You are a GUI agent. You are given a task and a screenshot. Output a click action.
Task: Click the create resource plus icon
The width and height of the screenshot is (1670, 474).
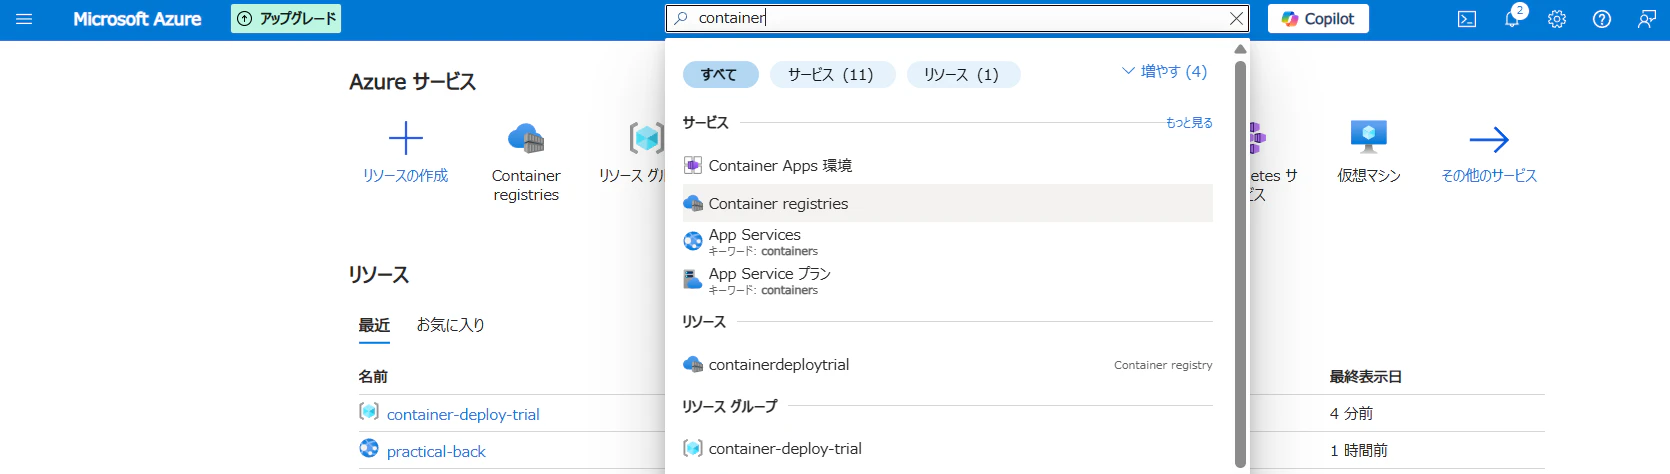405,138
